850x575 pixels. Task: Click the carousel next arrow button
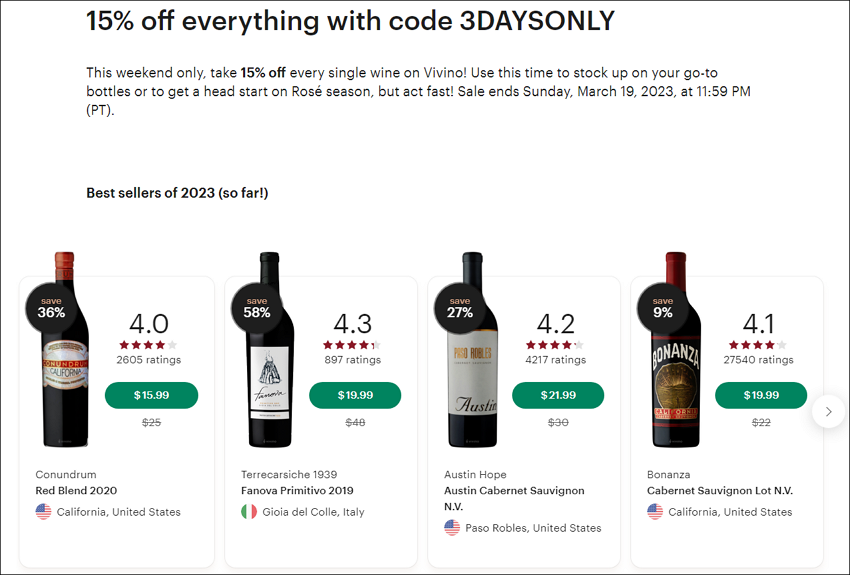[828, 411]
